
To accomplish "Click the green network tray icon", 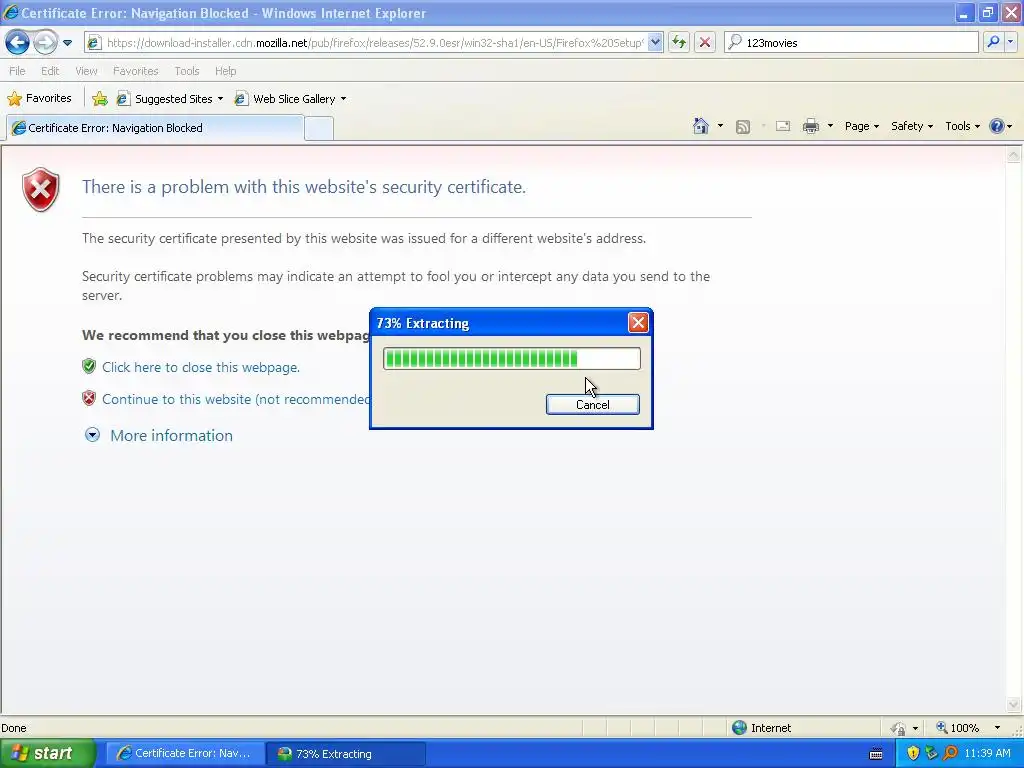I will tap(931, 754).
